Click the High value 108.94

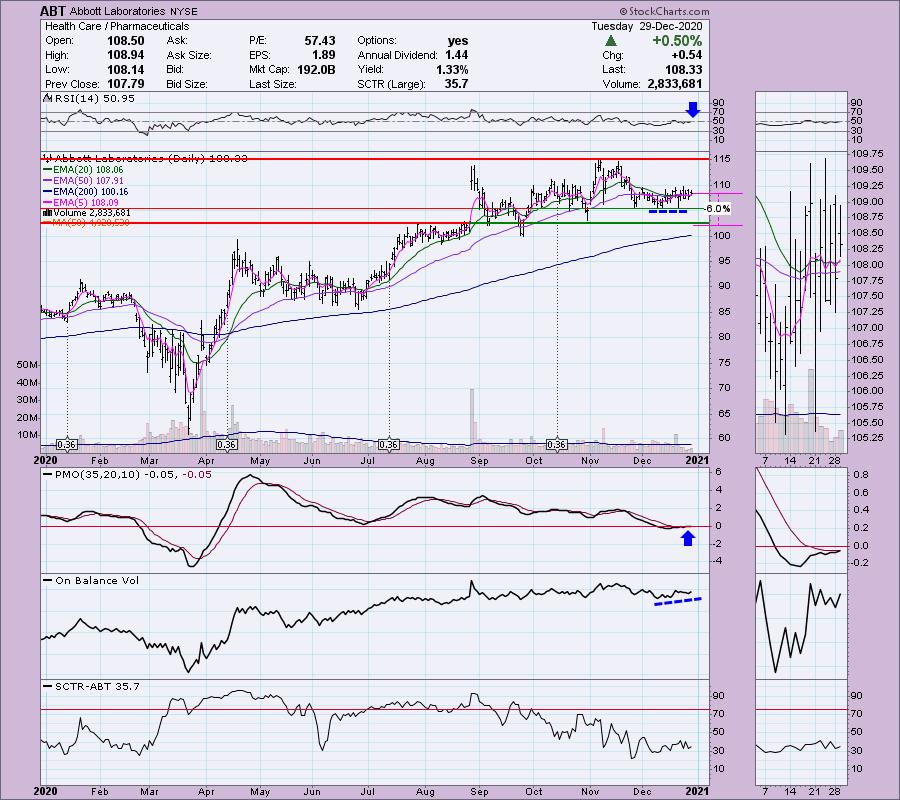126,55
